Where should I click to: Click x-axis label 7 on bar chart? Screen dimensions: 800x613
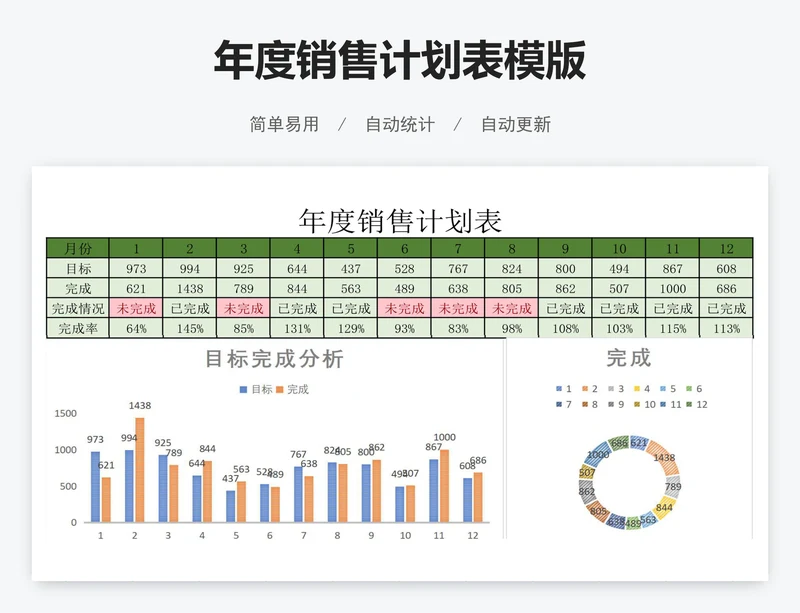304,535
